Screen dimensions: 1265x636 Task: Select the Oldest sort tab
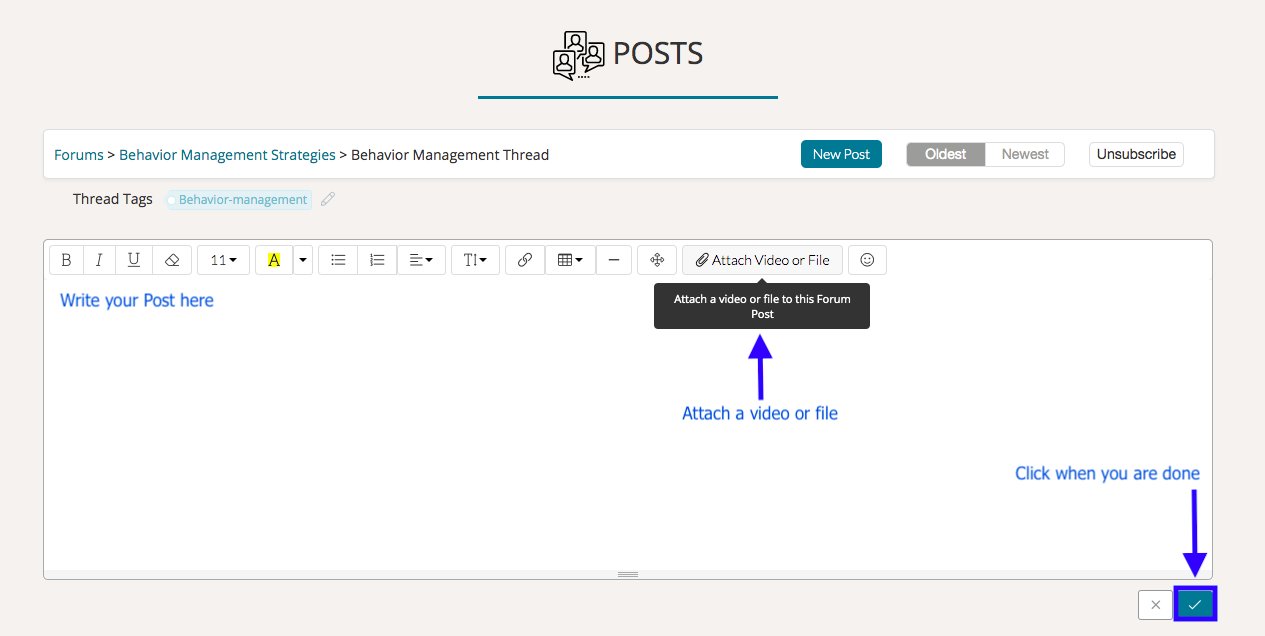pos(945,154)
